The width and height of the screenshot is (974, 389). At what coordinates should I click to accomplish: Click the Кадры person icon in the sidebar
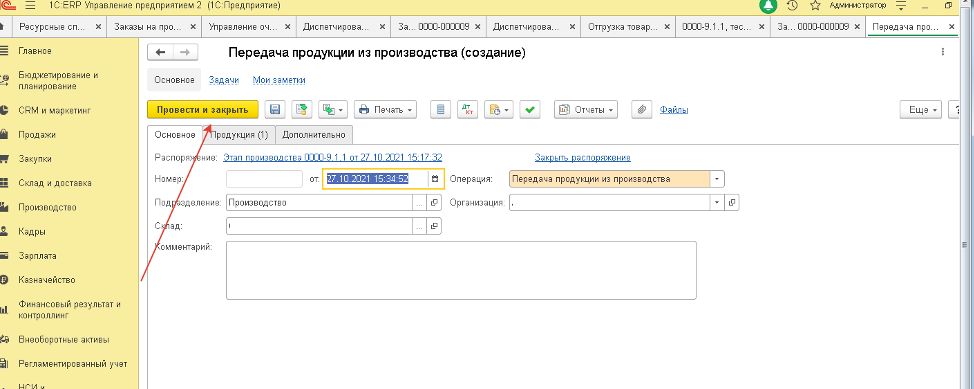point(4,231)
